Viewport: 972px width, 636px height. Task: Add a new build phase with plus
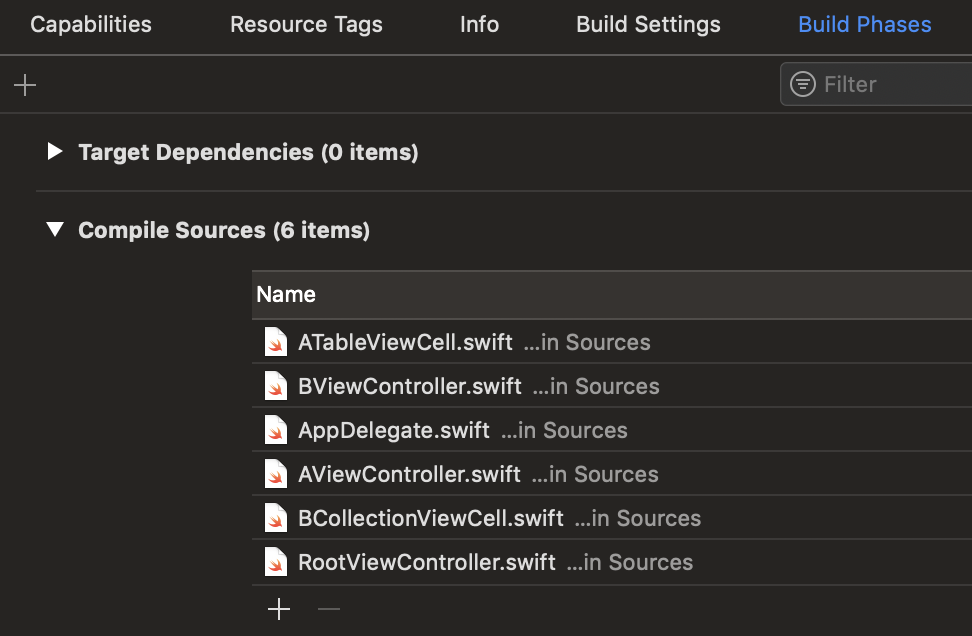tap(25, 85)
